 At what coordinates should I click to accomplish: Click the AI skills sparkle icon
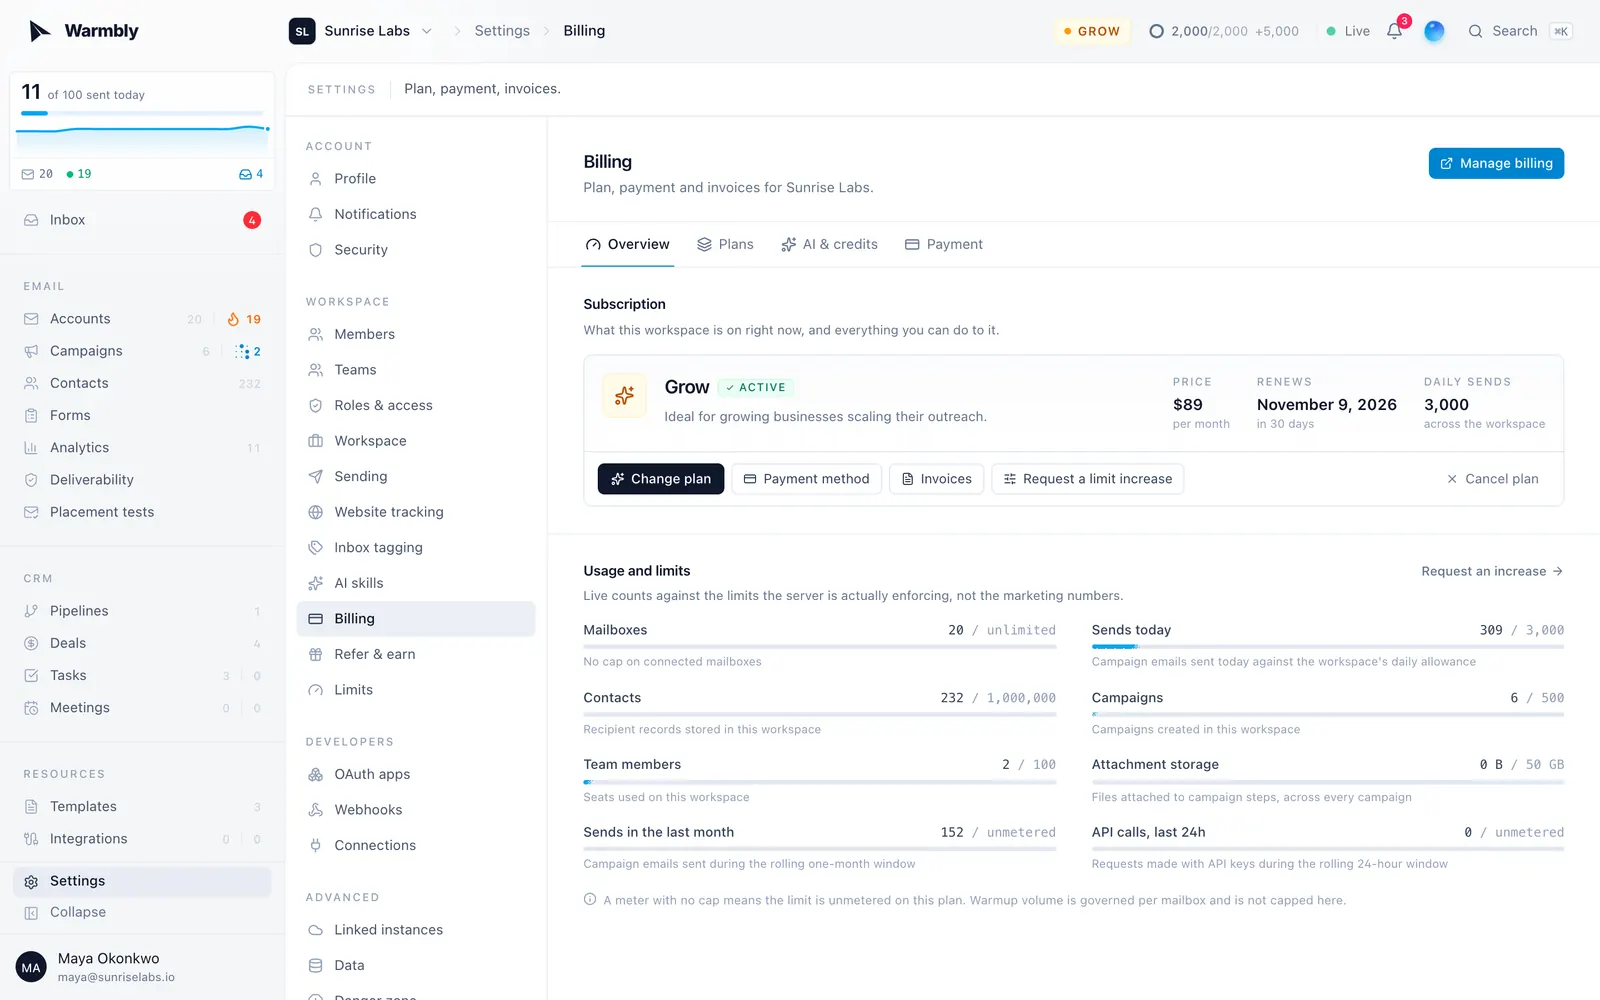click(x=315, y=583)
